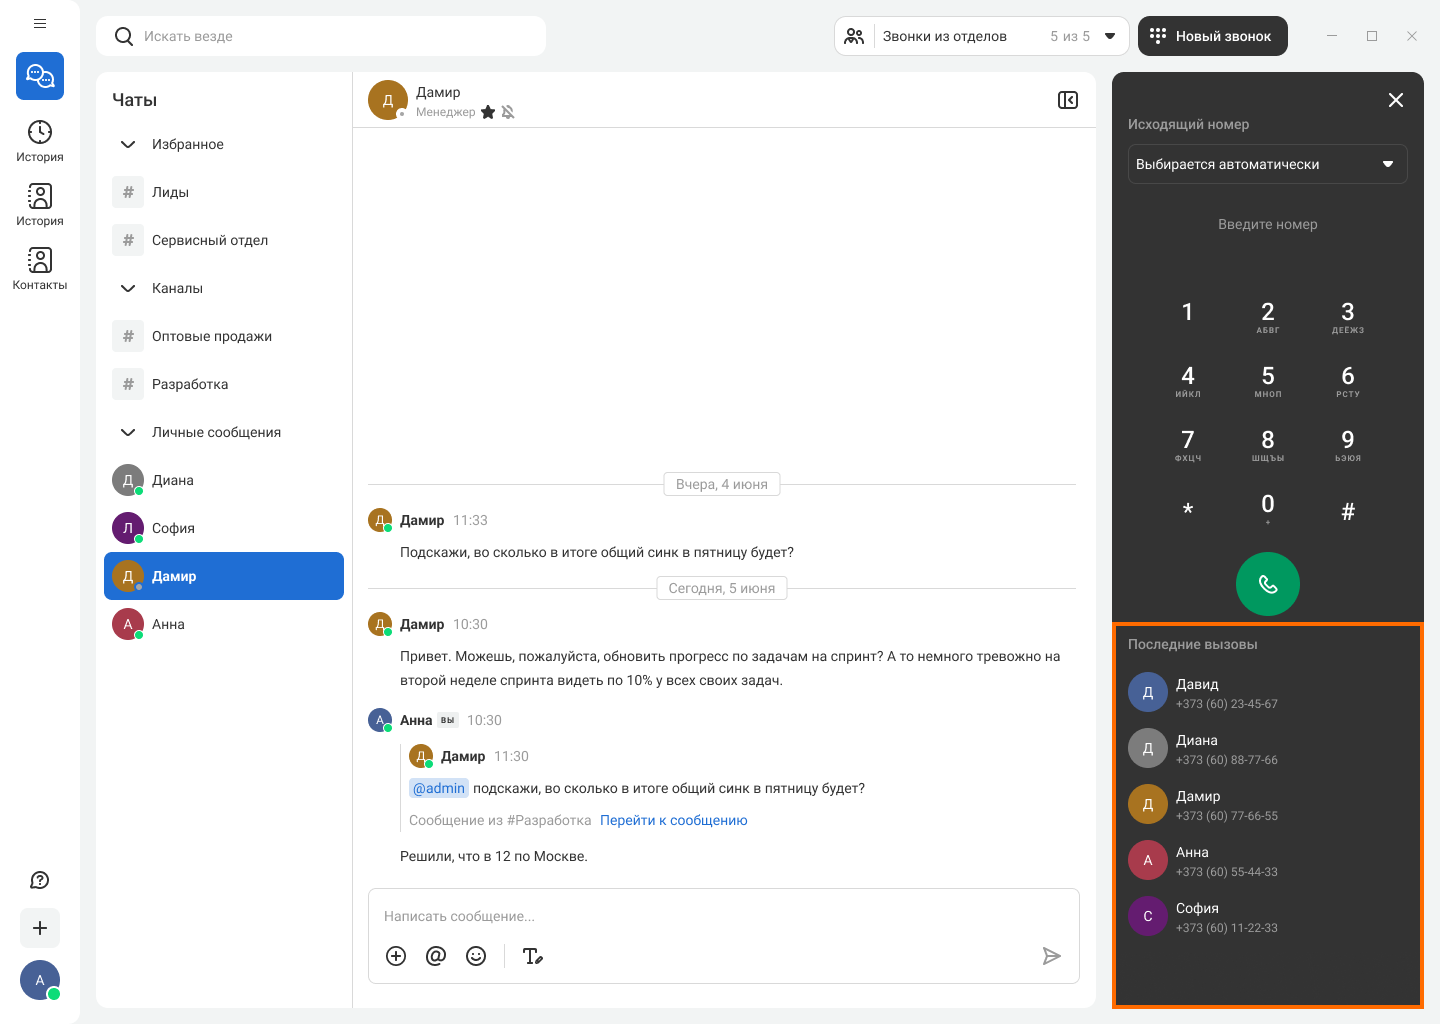Collapse the chat side panel icon
Image resolution: width=1440 pixels, height=1024 pixels.
1068,100
